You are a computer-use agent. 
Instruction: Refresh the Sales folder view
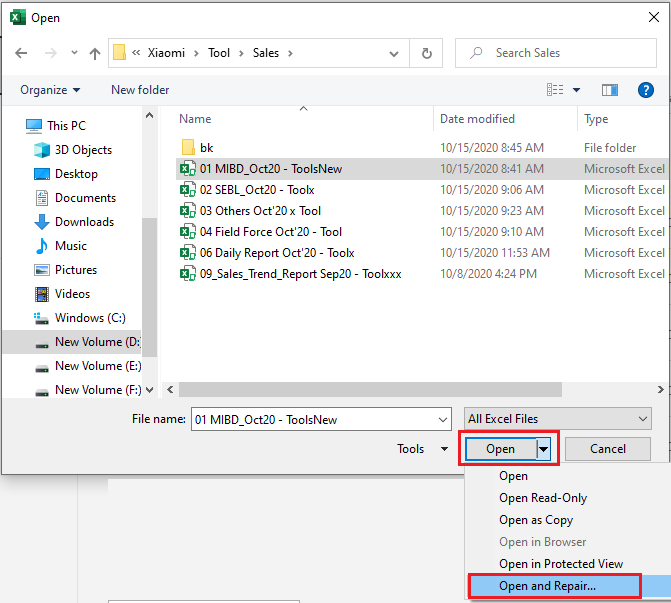tap(426, 53)
